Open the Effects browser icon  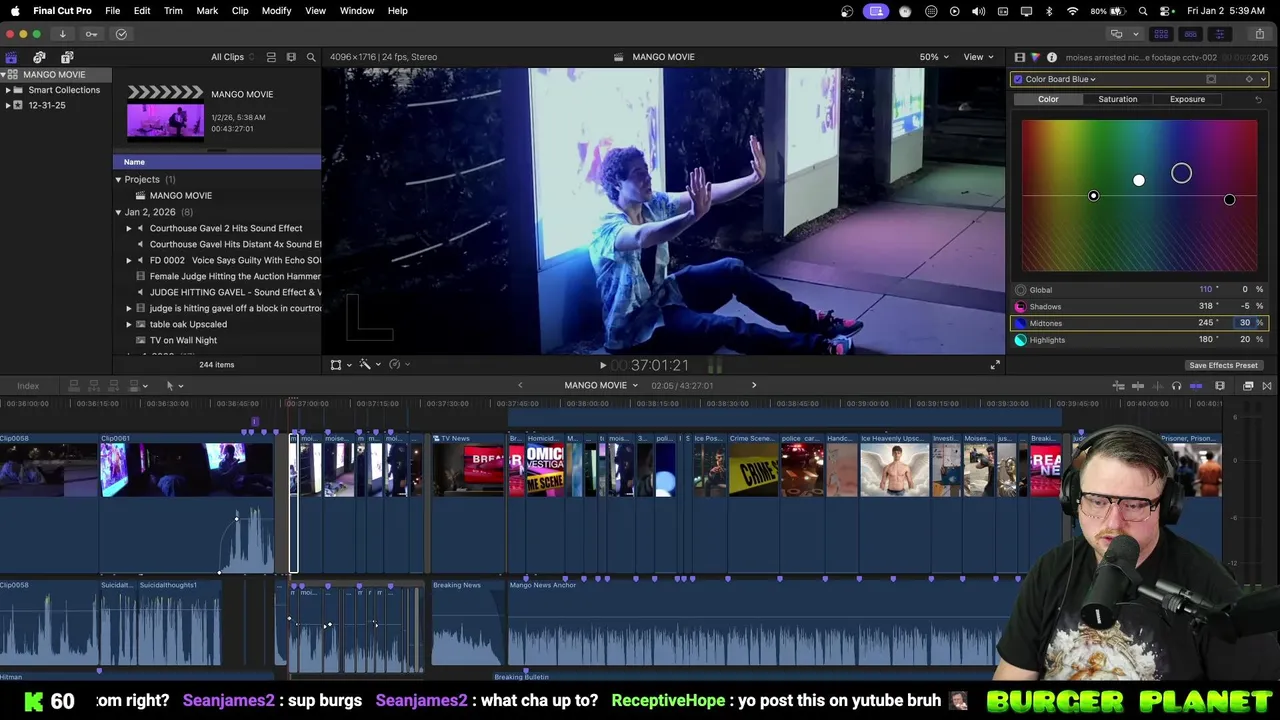(1248, 386)
